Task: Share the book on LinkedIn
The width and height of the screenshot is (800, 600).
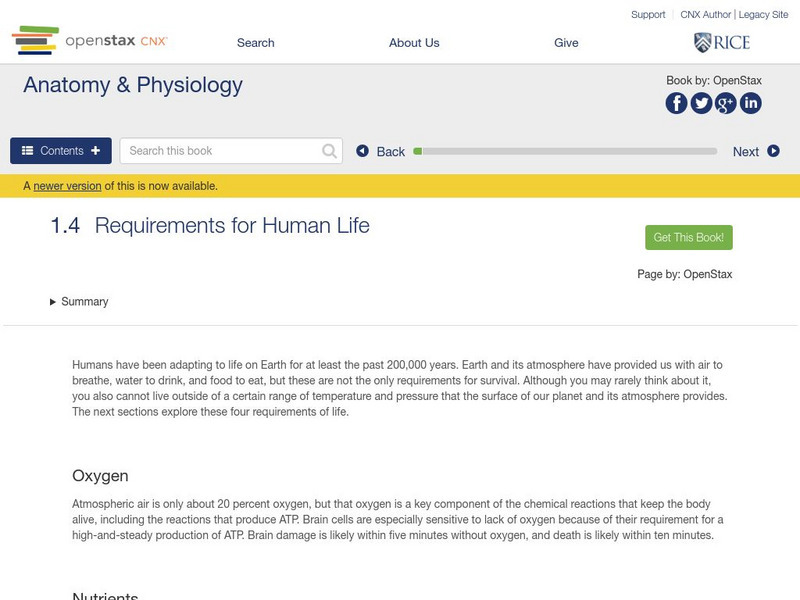Action: (751, 104)
